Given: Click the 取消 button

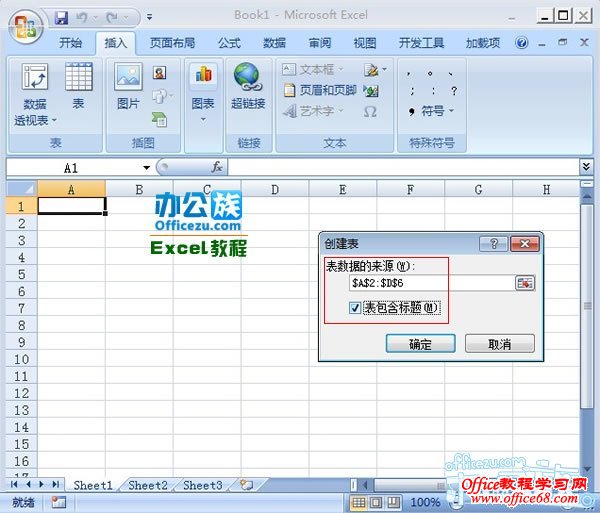Looking at the screenshot, I should point(499,344).
